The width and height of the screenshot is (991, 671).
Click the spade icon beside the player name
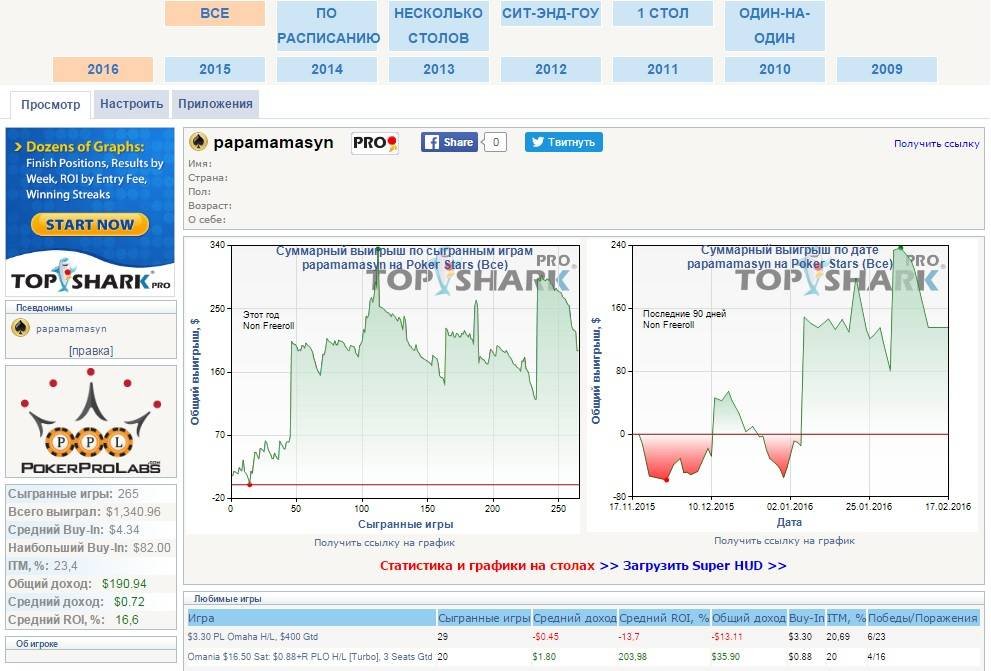coord(198,142)
